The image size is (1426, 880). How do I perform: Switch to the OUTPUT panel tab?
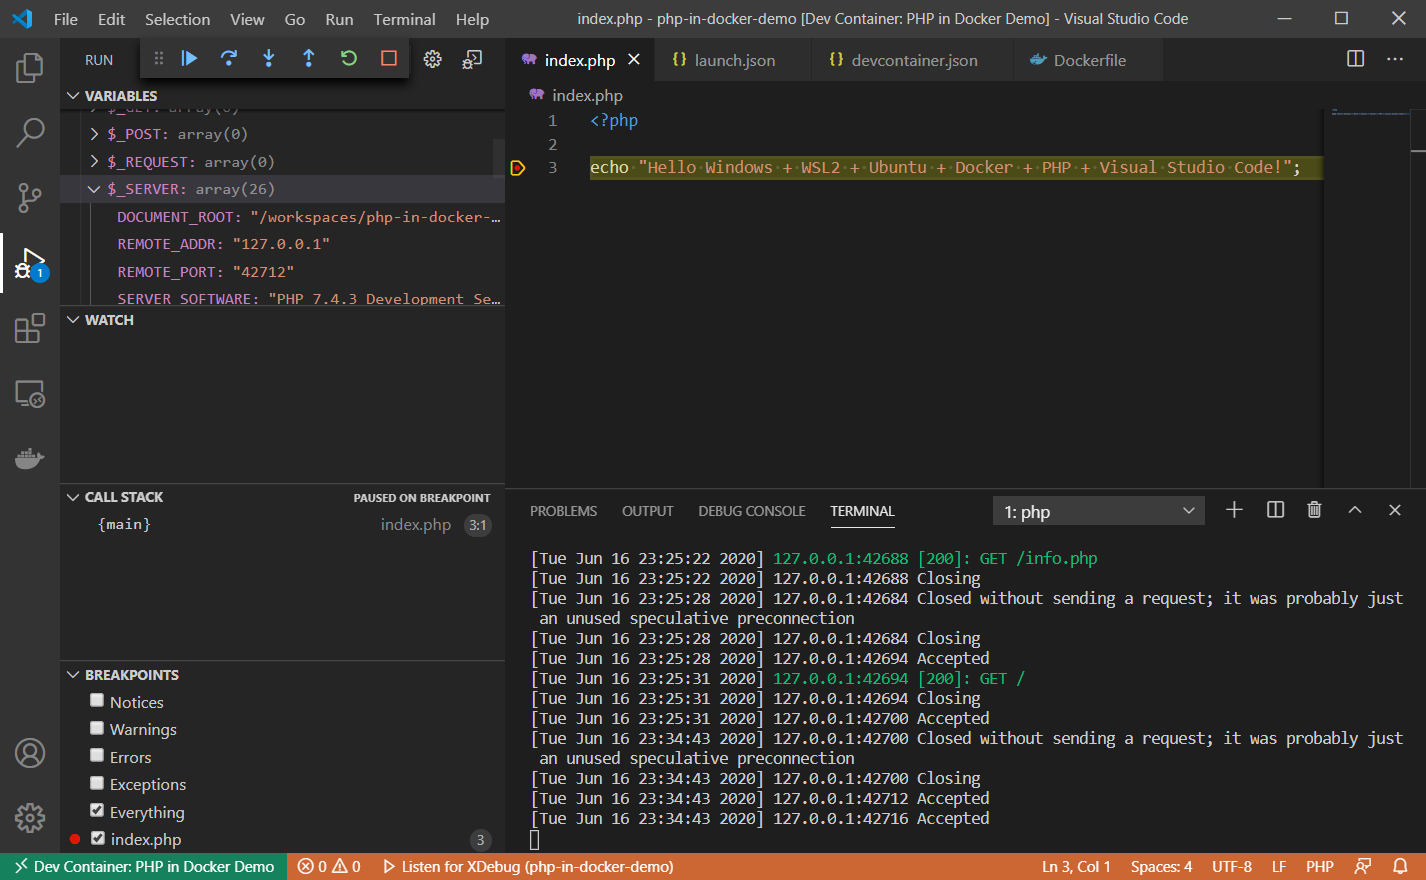click(x=647, y=511)
